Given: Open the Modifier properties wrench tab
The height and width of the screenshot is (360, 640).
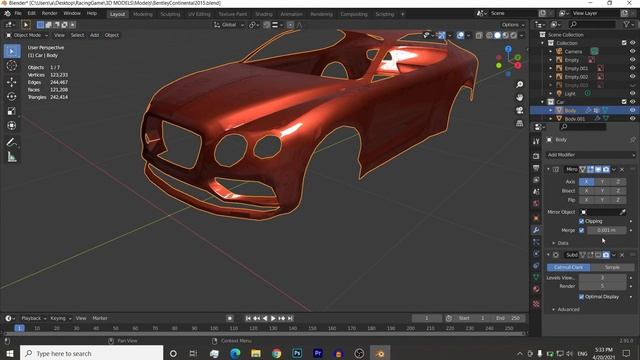Looking at the screenshot, I should point(536,230).
